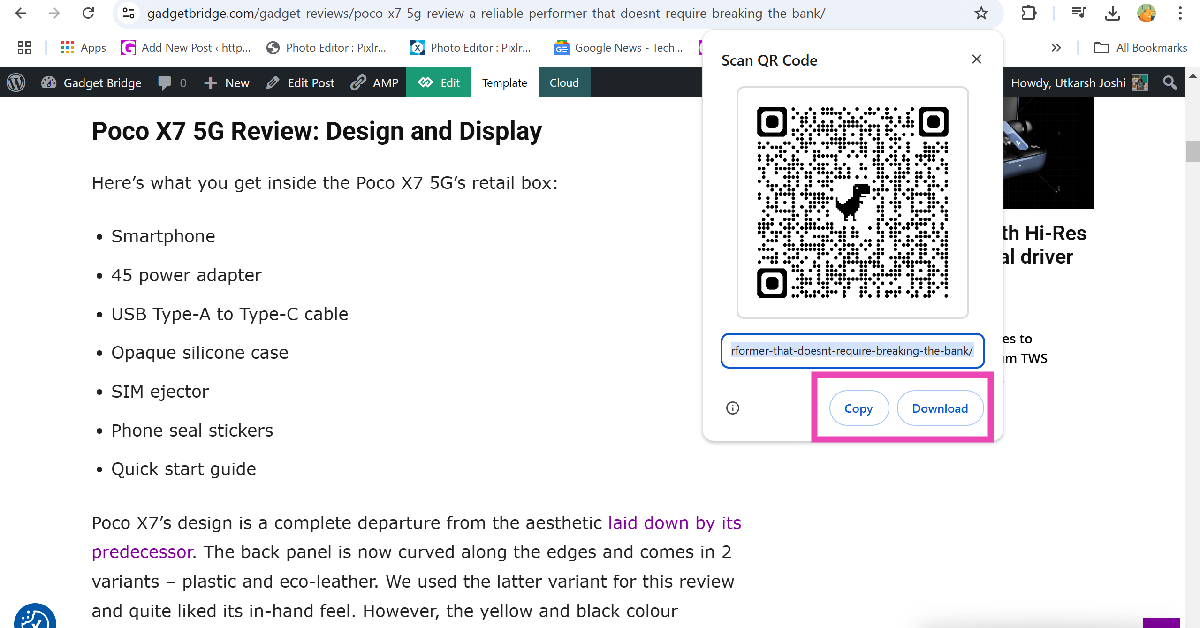Open the accessibility widget at bottom left
Viewport: 1200px width, 628px height.
[35, 614]
